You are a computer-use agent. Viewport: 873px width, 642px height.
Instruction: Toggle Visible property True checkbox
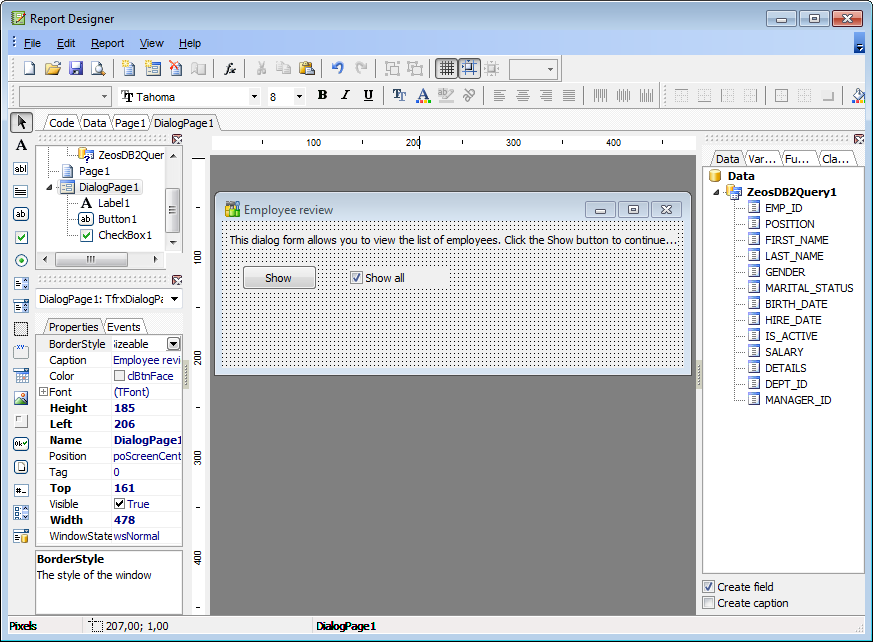click(x=119, y=503)
